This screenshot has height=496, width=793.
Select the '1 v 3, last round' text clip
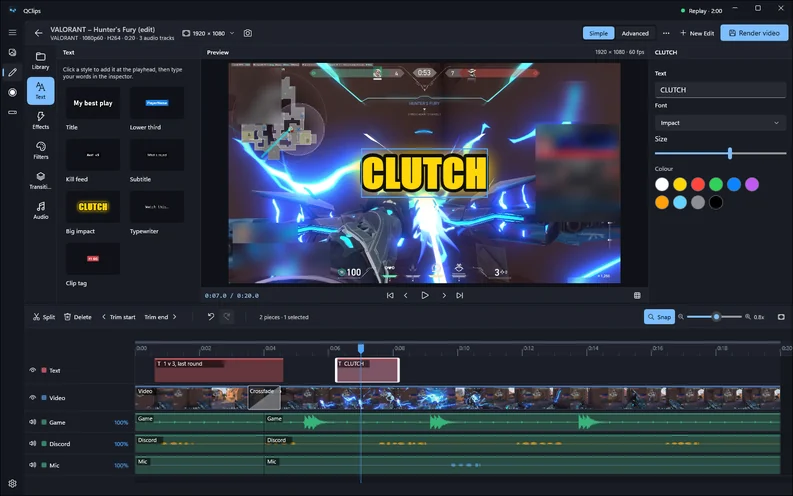(x=218, y=370)
